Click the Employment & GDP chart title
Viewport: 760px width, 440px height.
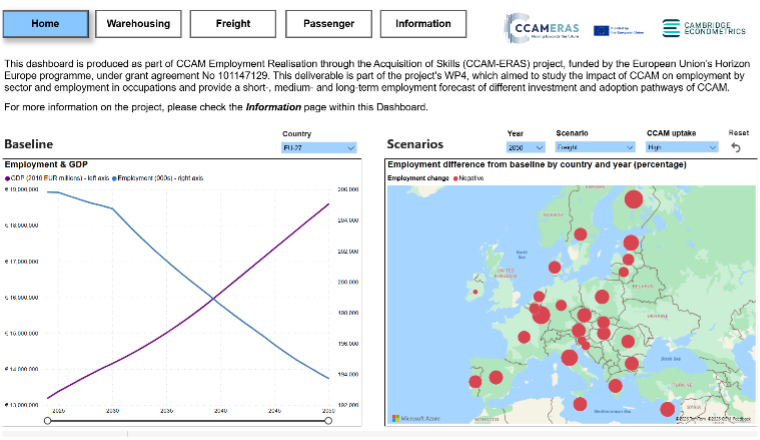point(46,165)
